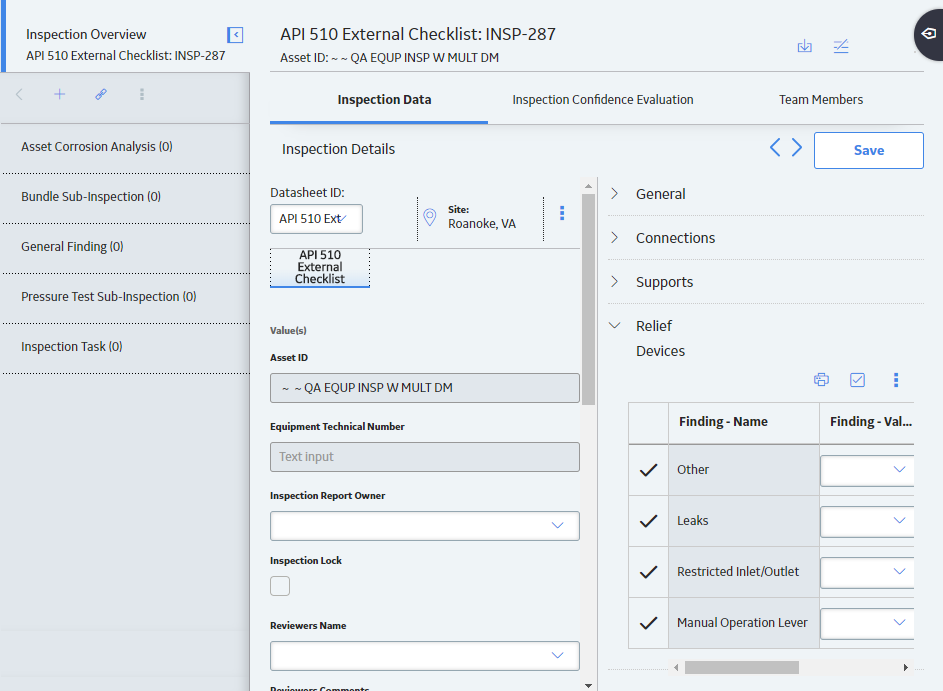
Task: Click the Finding - Name column header
Action: click(744, 422)
